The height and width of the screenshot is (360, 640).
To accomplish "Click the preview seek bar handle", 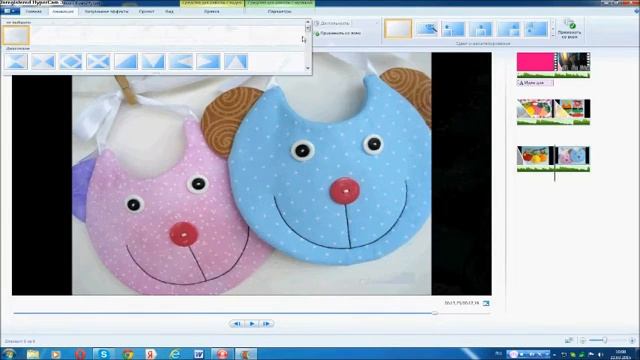I will 435,313.
